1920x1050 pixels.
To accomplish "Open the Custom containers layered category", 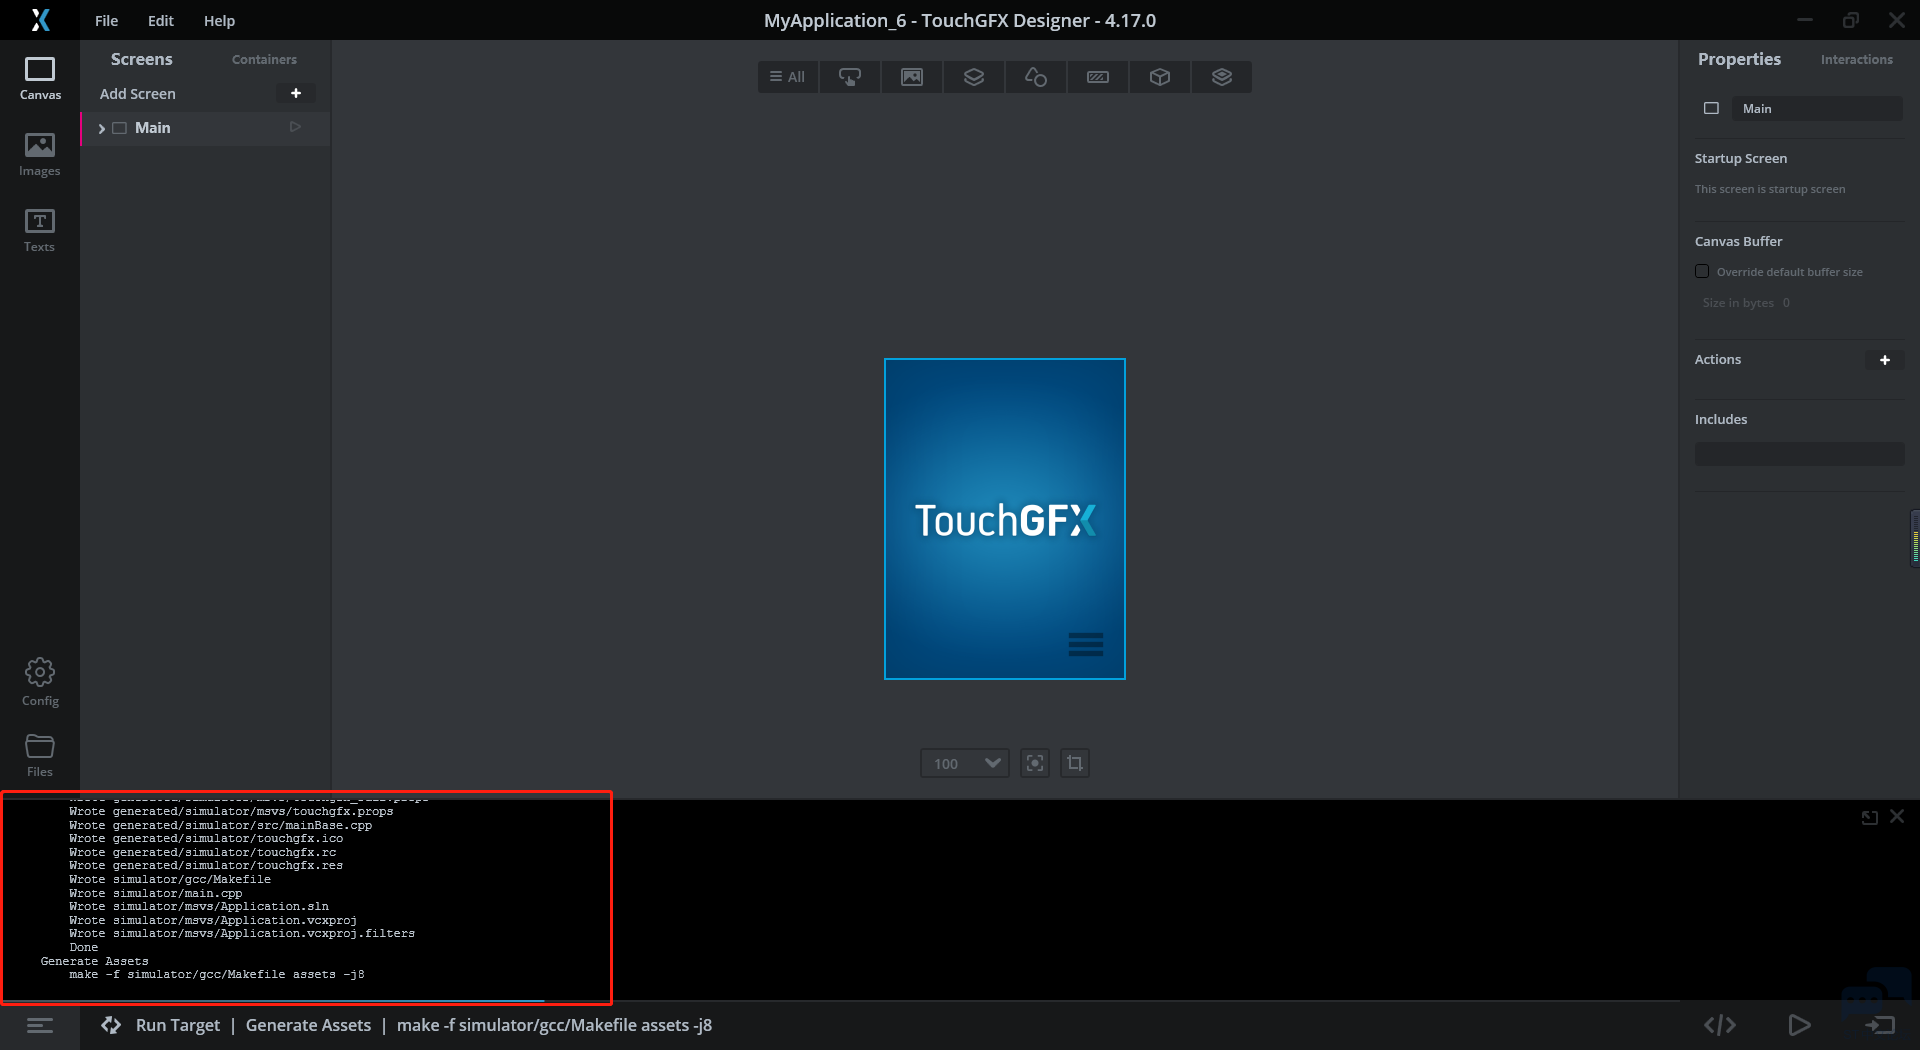I will click(x=1222, y=77).
